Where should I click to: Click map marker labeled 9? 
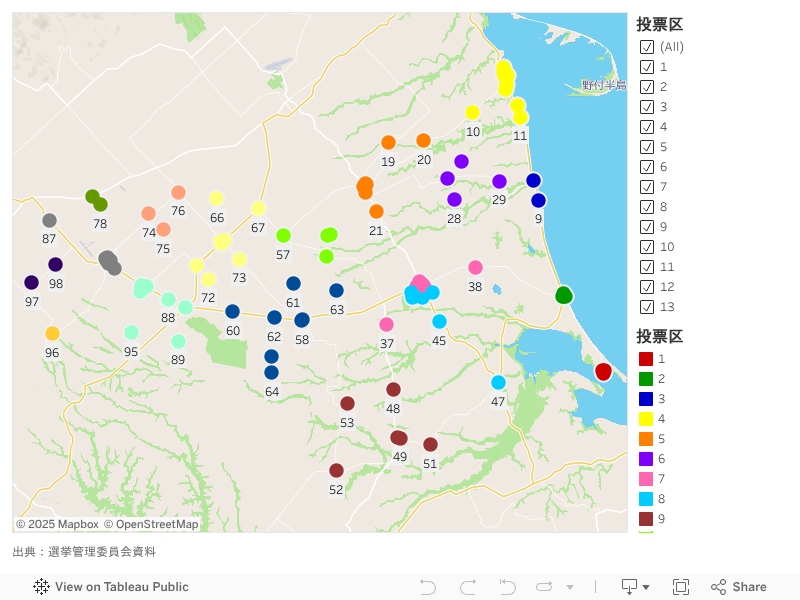point(538,201)
